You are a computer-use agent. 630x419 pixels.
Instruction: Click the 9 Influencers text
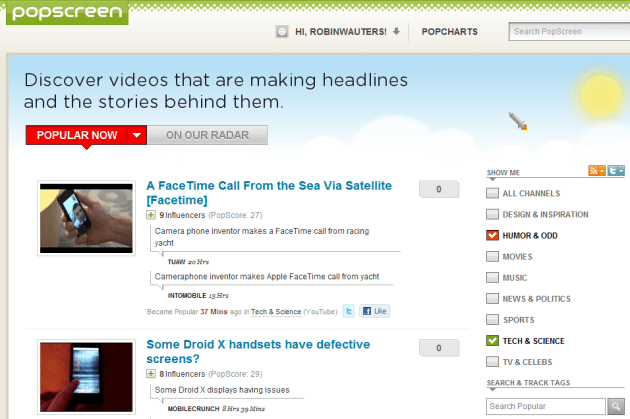(182, 215)
